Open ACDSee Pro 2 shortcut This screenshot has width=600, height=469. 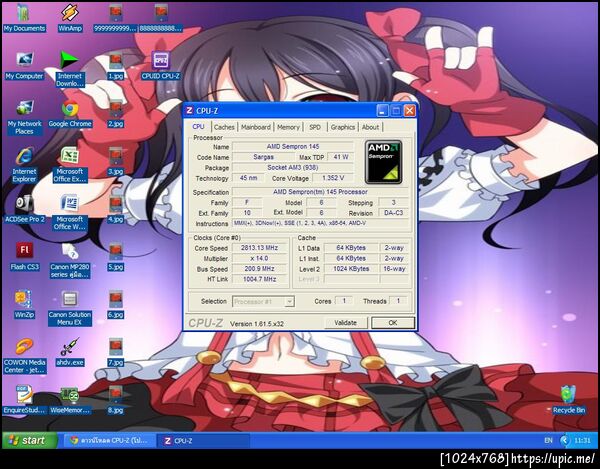[x=24, y=209]
